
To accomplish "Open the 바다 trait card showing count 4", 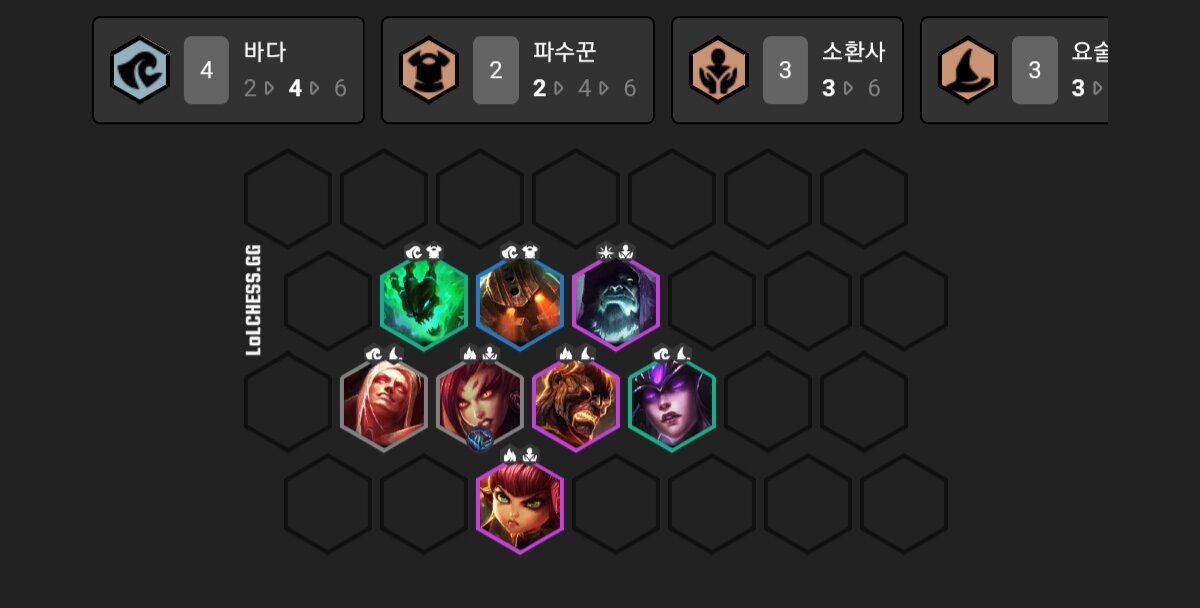I will point(228,70).
